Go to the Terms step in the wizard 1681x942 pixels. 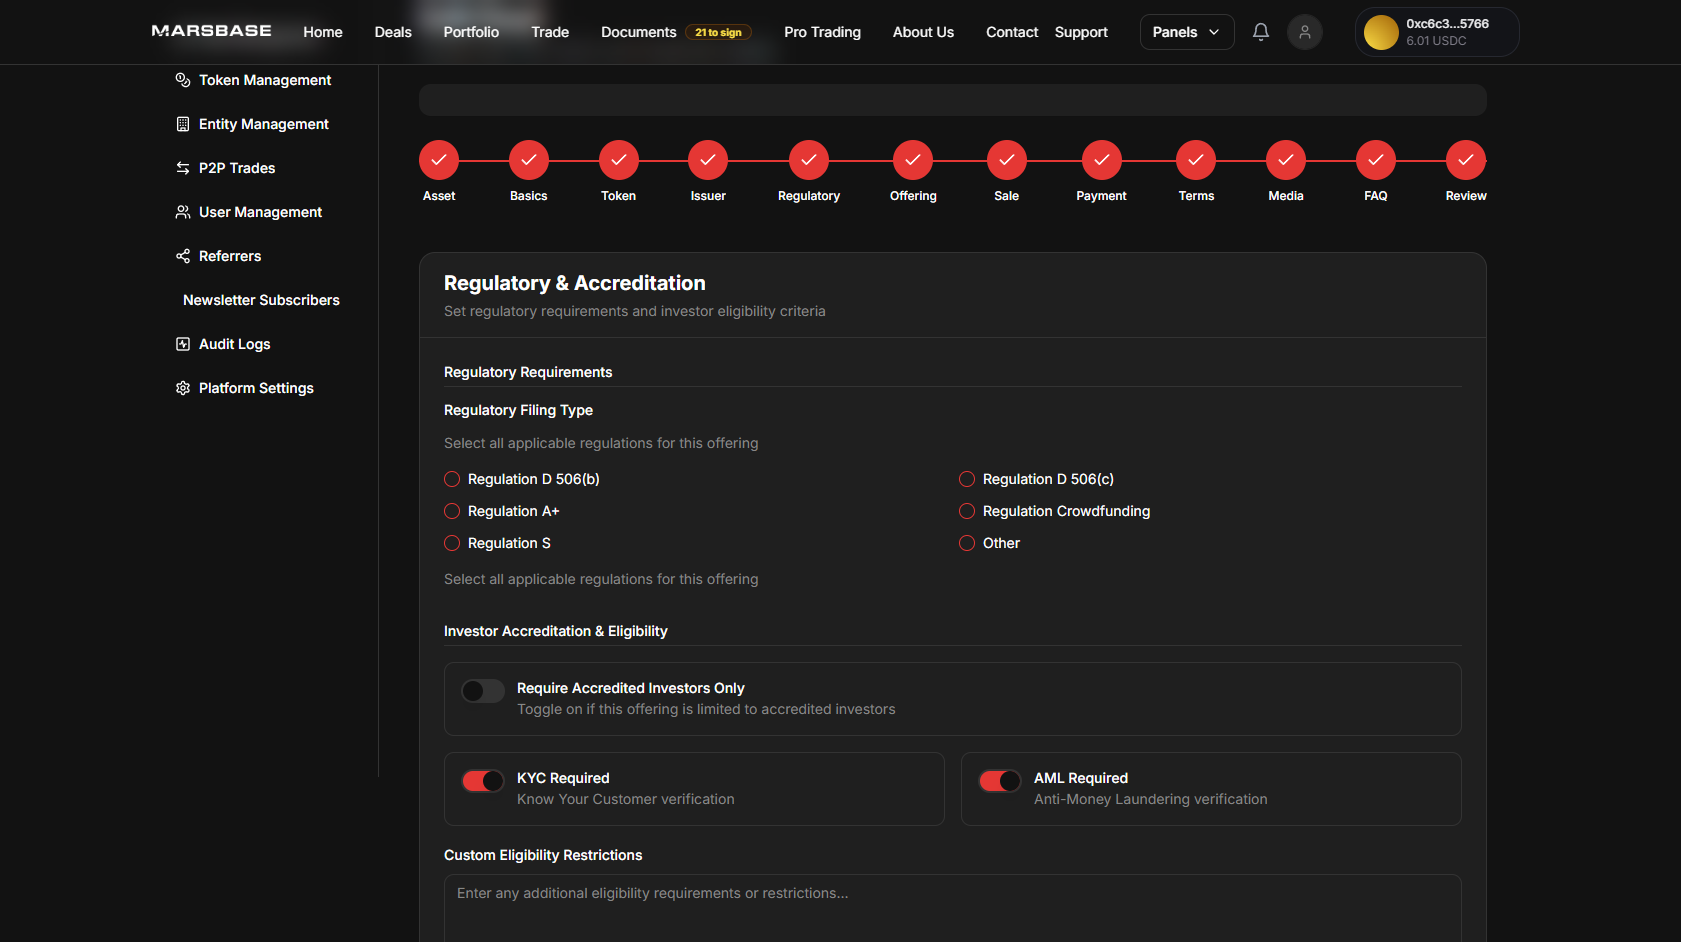[x=1196, y=159]
